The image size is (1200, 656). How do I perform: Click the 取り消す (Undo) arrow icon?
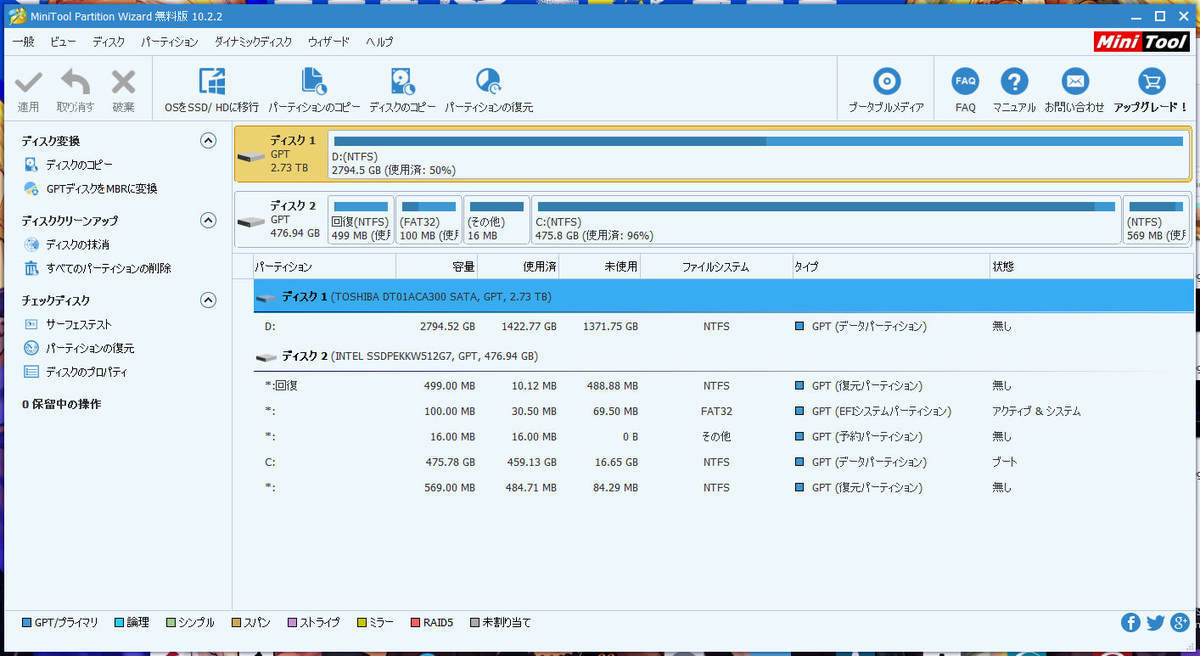pos(75,82)
